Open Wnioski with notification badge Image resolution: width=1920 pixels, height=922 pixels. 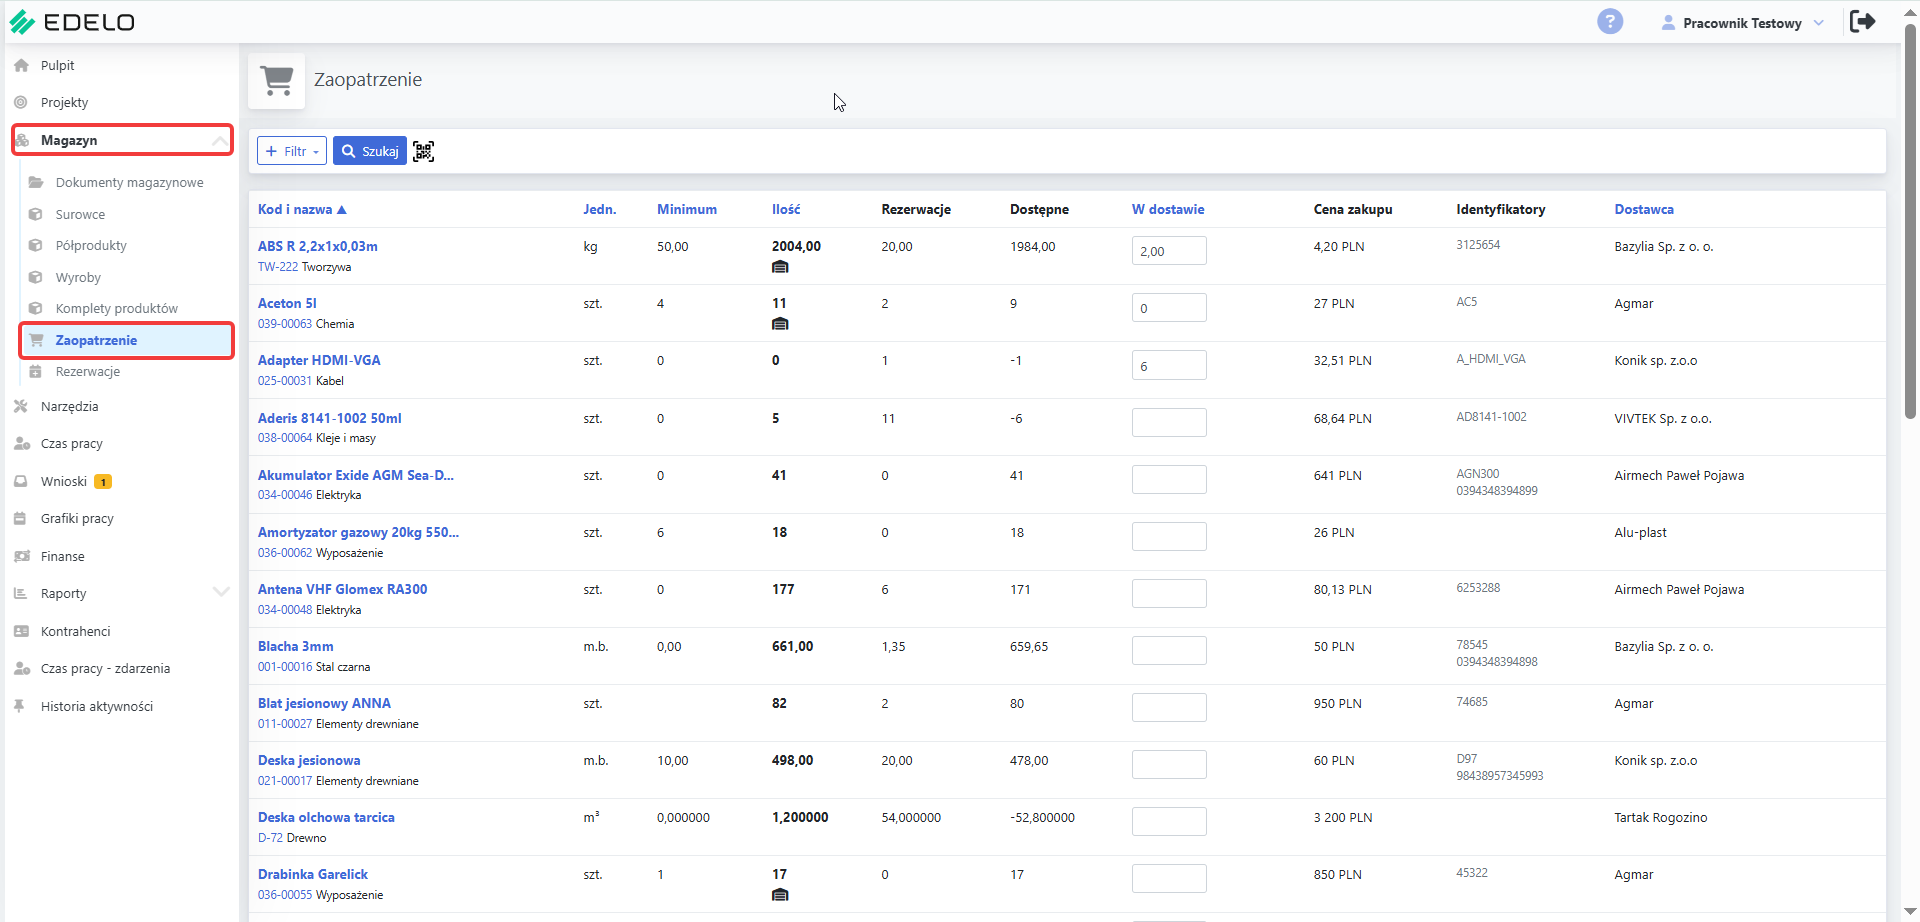coord(65,481)
